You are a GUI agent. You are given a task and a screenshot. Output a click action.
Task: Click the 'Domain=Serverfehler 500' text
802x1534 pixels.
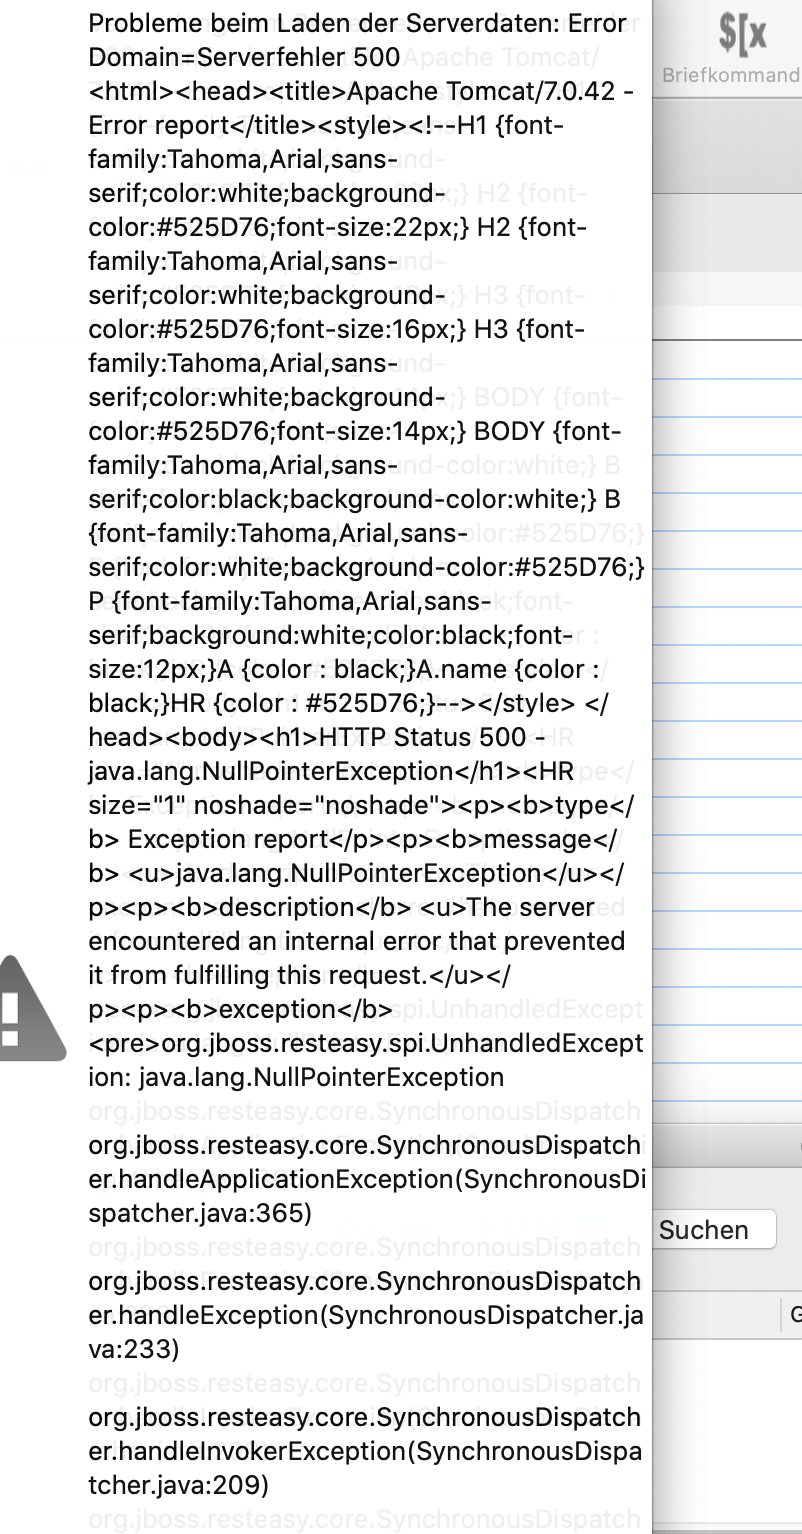[x=244, y=57]
